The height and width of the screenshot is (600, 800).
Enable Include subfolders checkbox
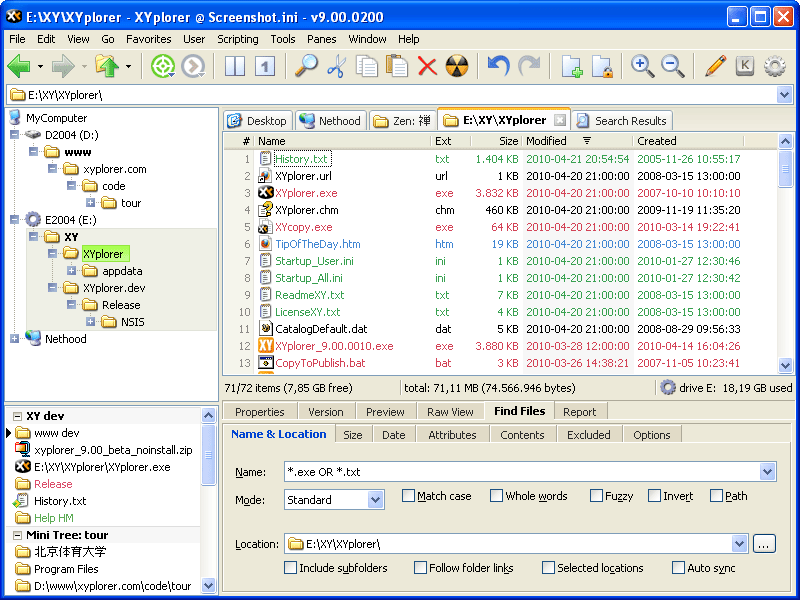(x=290, y=568)
